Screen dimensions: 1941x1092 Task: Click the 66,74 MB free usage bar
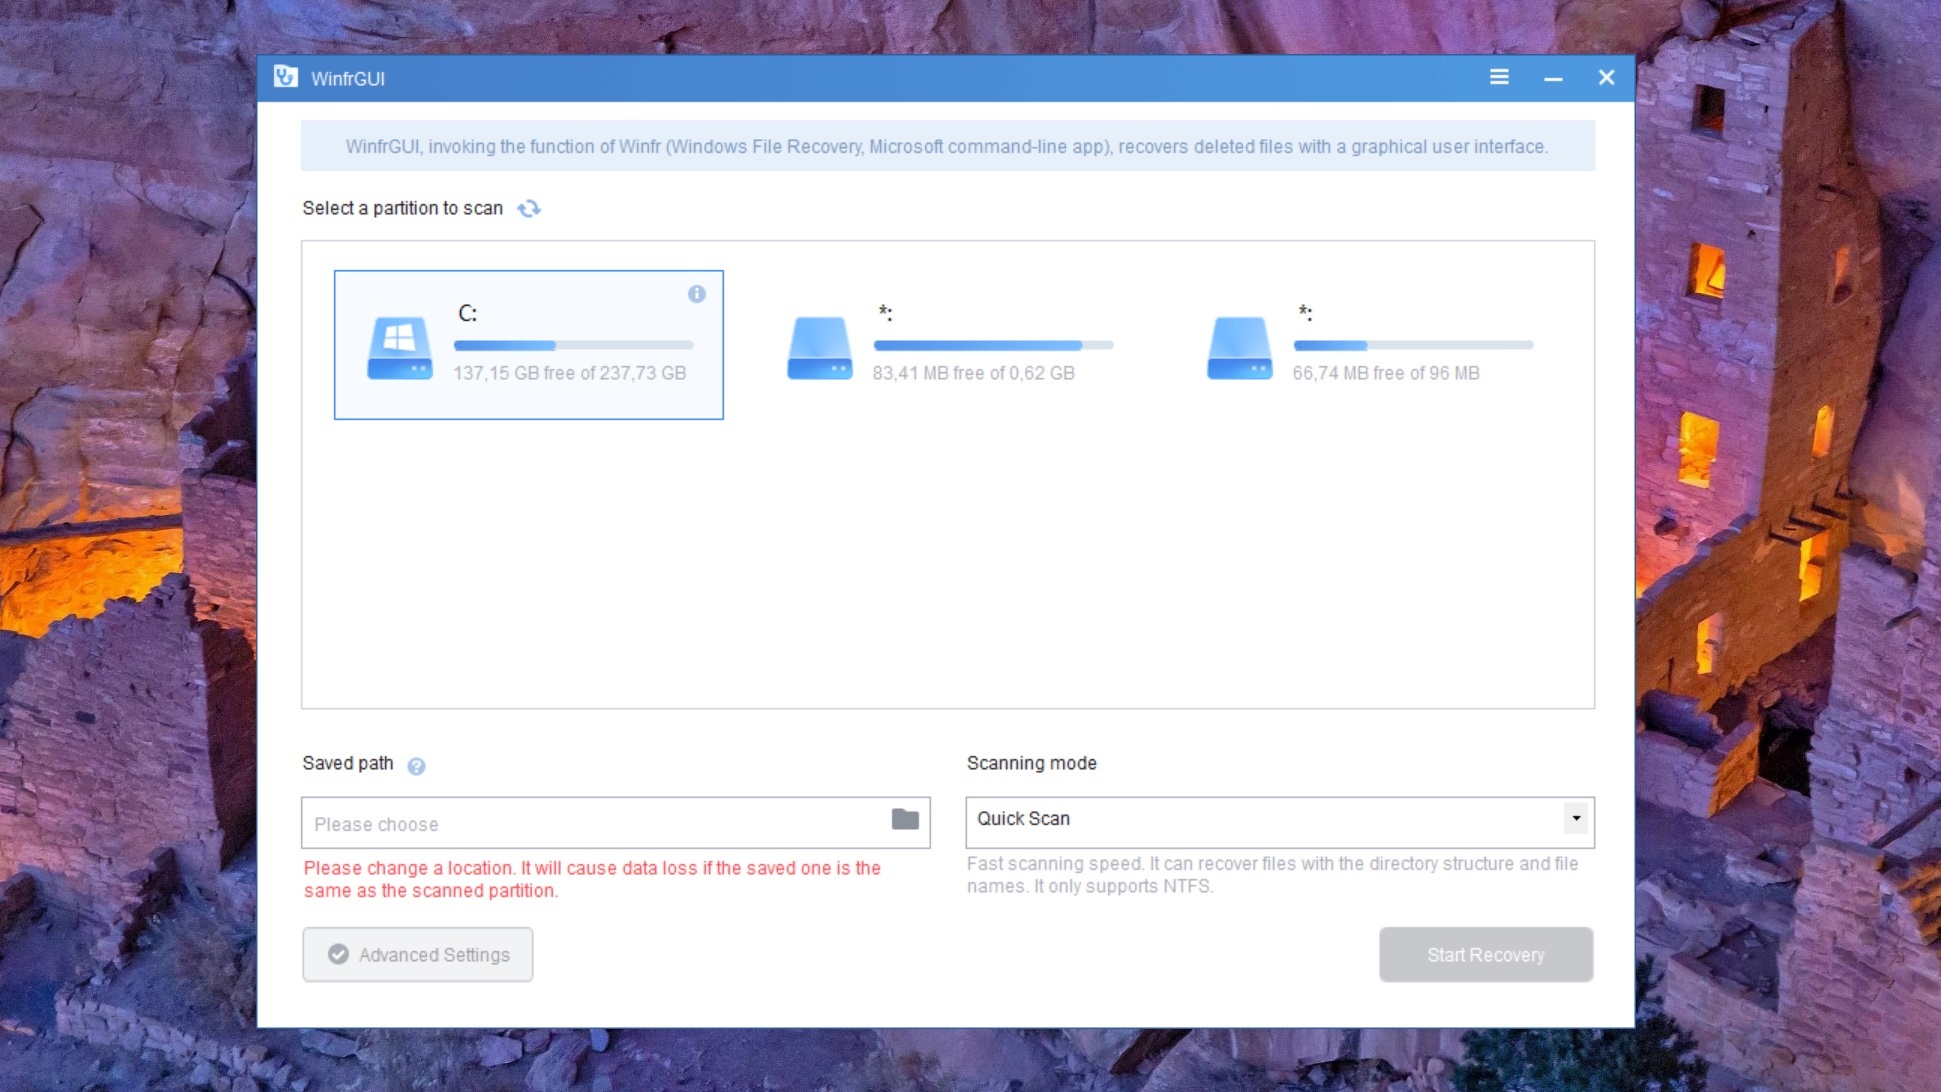tap(1414, 345)
